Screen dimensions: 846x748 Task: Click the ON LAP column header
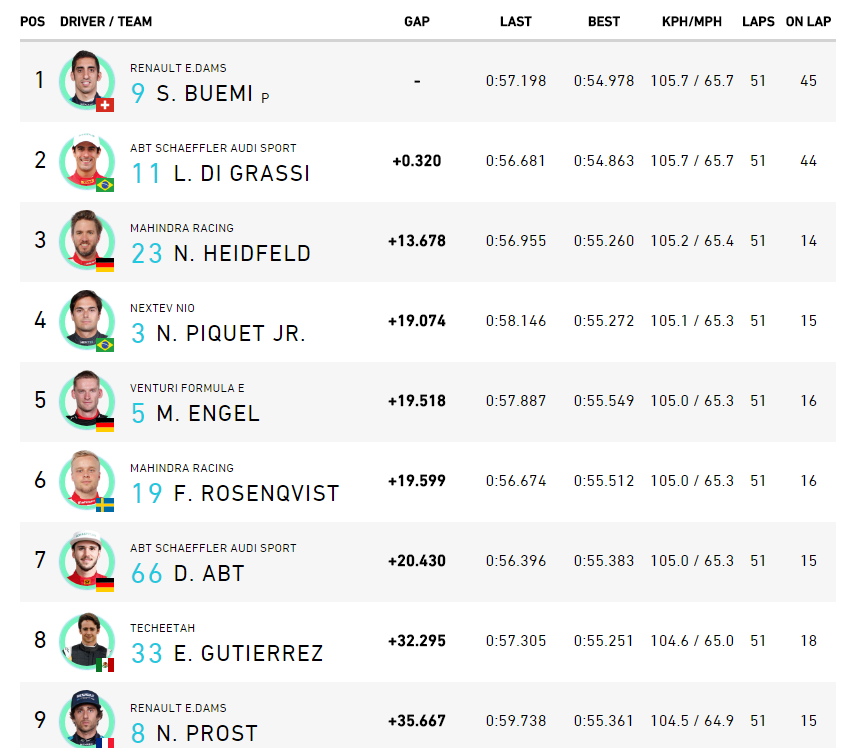tap(808, 22)
